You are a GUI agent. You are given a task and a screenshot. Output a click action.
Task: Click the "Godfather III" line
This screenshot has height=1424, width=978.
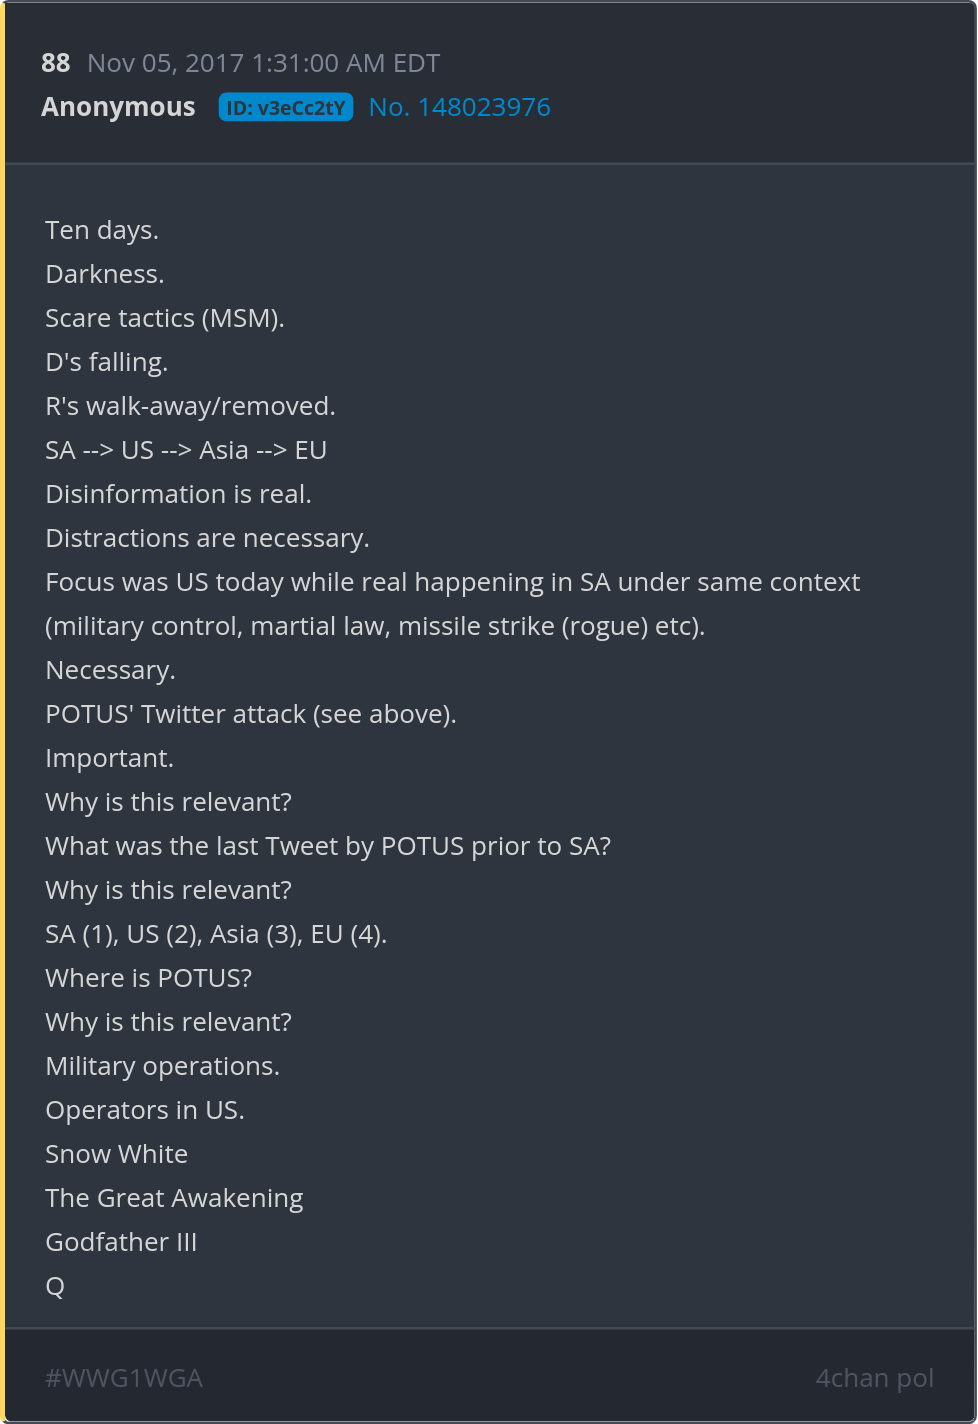[121, 1242]
